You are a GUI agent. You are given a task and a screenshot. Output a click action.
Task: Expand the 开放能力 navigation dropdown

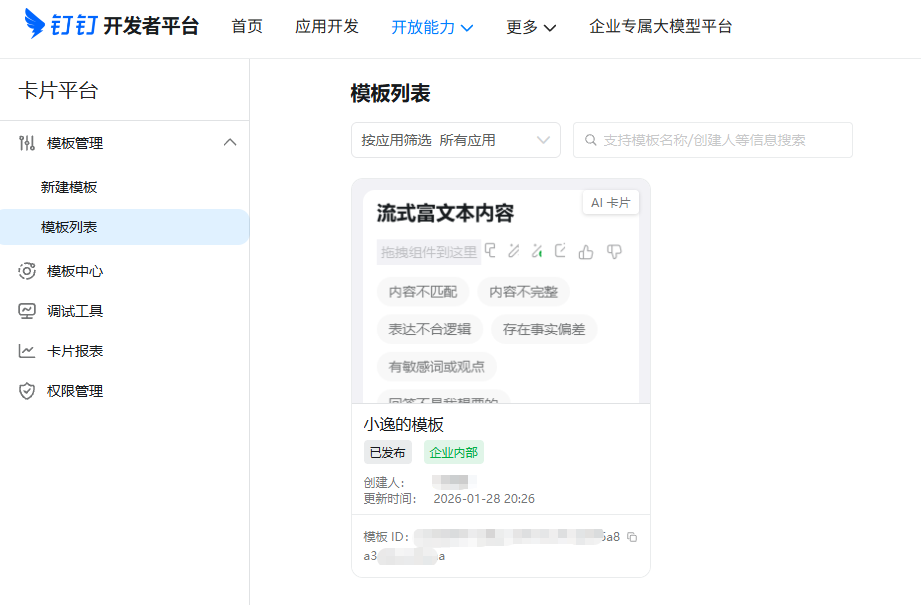(432, 27)
